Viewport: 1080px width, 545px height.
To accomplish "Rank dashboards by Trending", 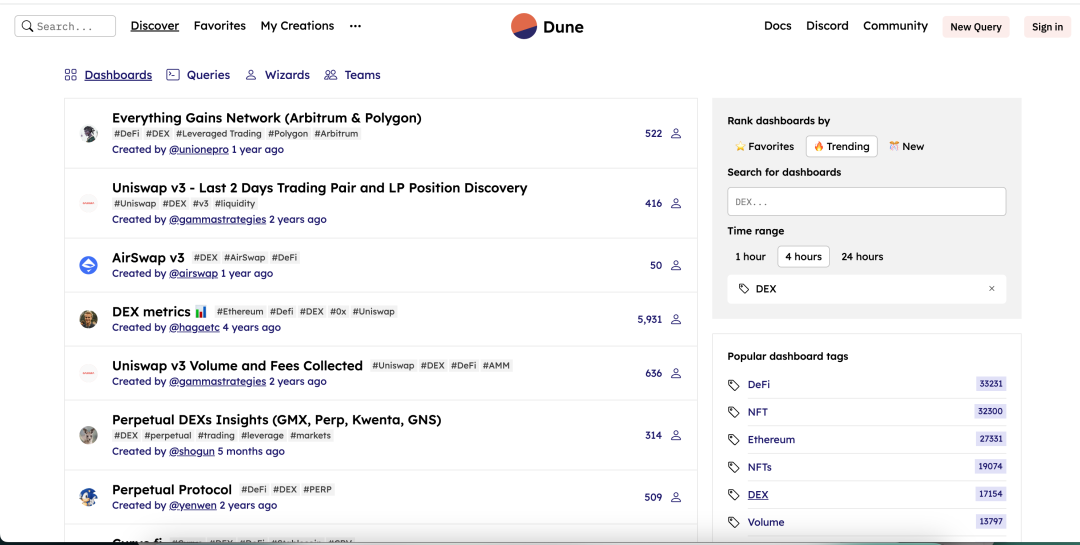I will [842, 146].
